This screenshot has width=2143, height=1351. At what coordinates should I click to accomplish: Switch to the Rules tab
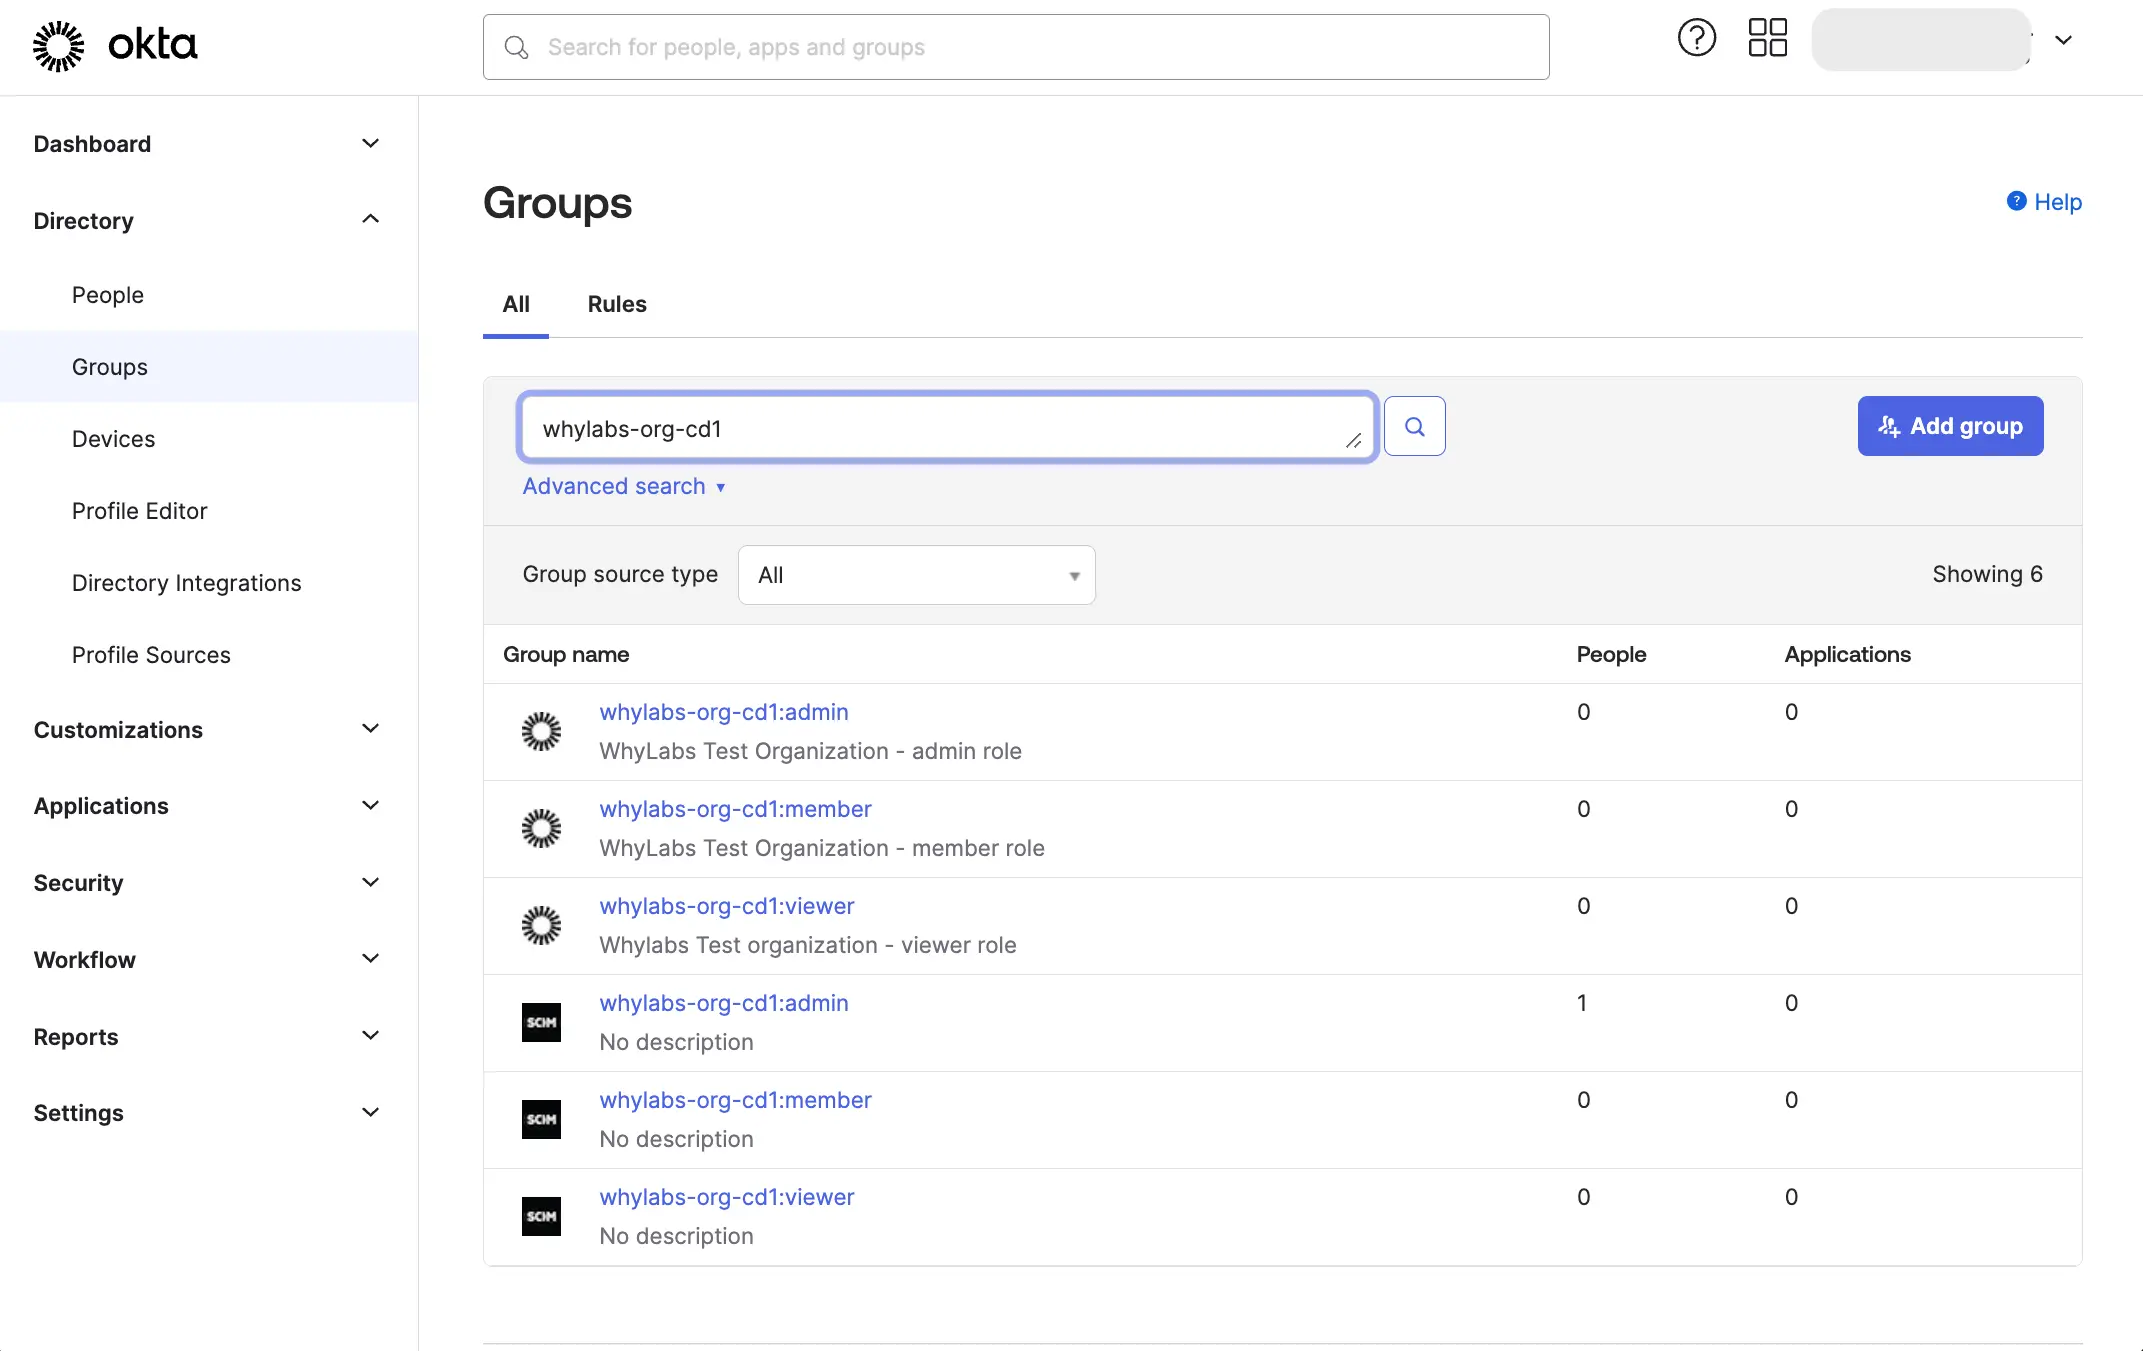click(x=616, y=304)
